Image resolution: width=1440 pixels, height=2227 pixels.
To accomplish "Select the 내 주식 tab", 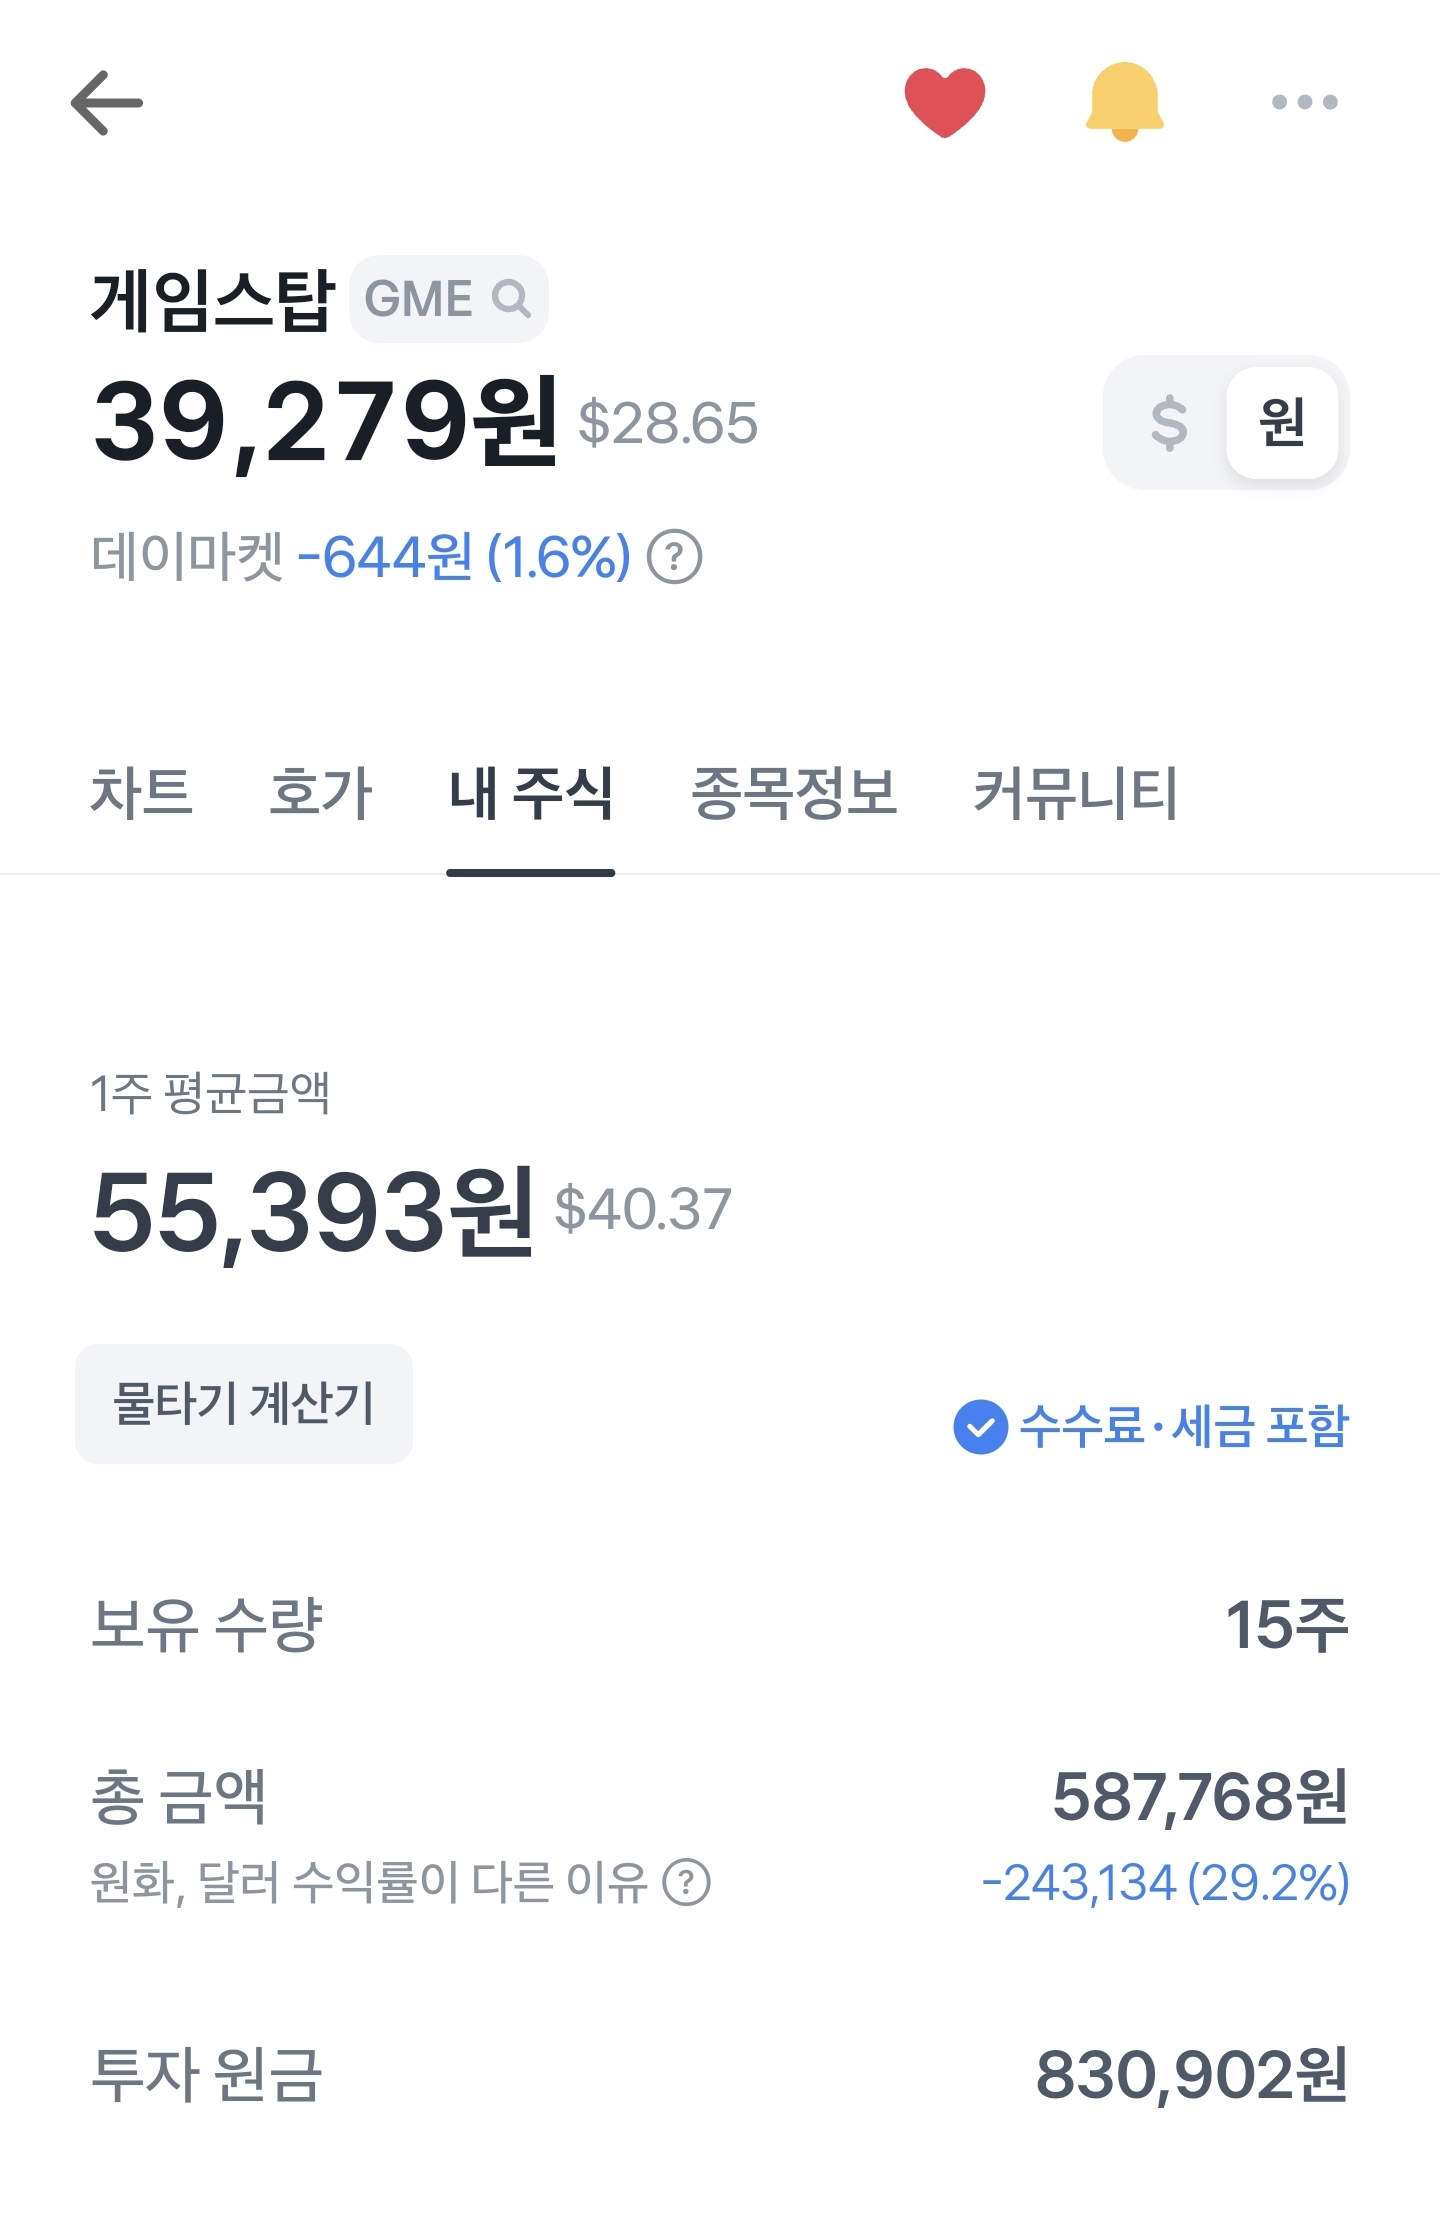I will coord(530,792).
